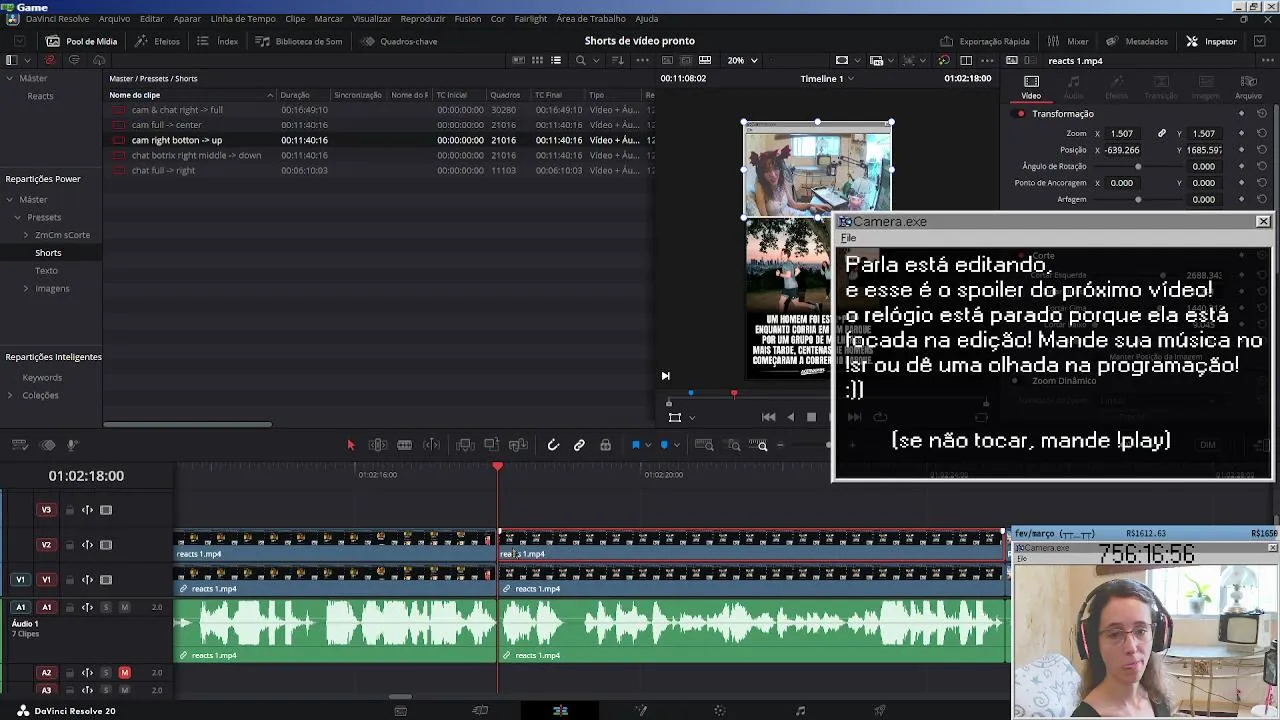Click media pool search icon
The width and height of the screenshot is (1280, 720).
(580, 60)
